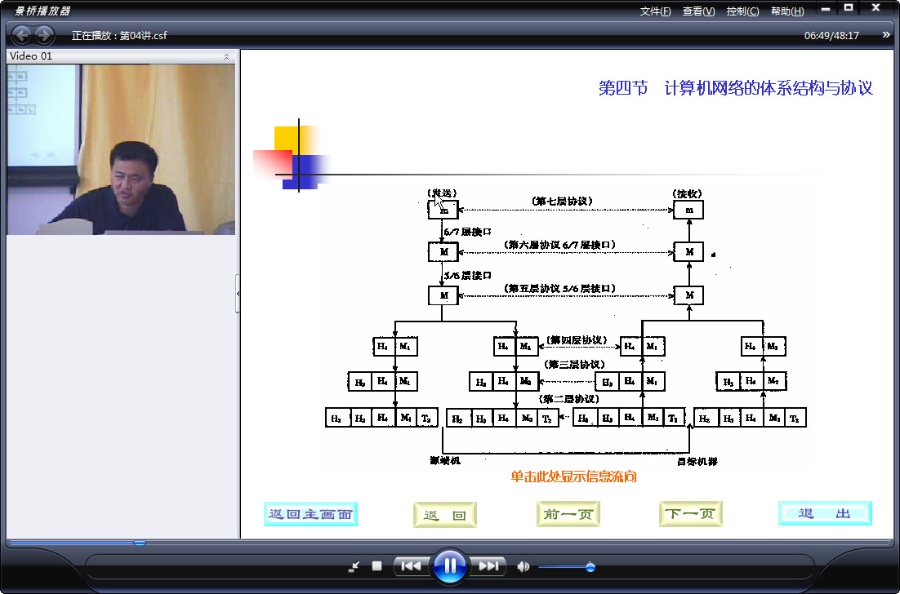
Task: Click the slide heading 第四节 计算机网络的体系结构与协议
Action: 735,88
